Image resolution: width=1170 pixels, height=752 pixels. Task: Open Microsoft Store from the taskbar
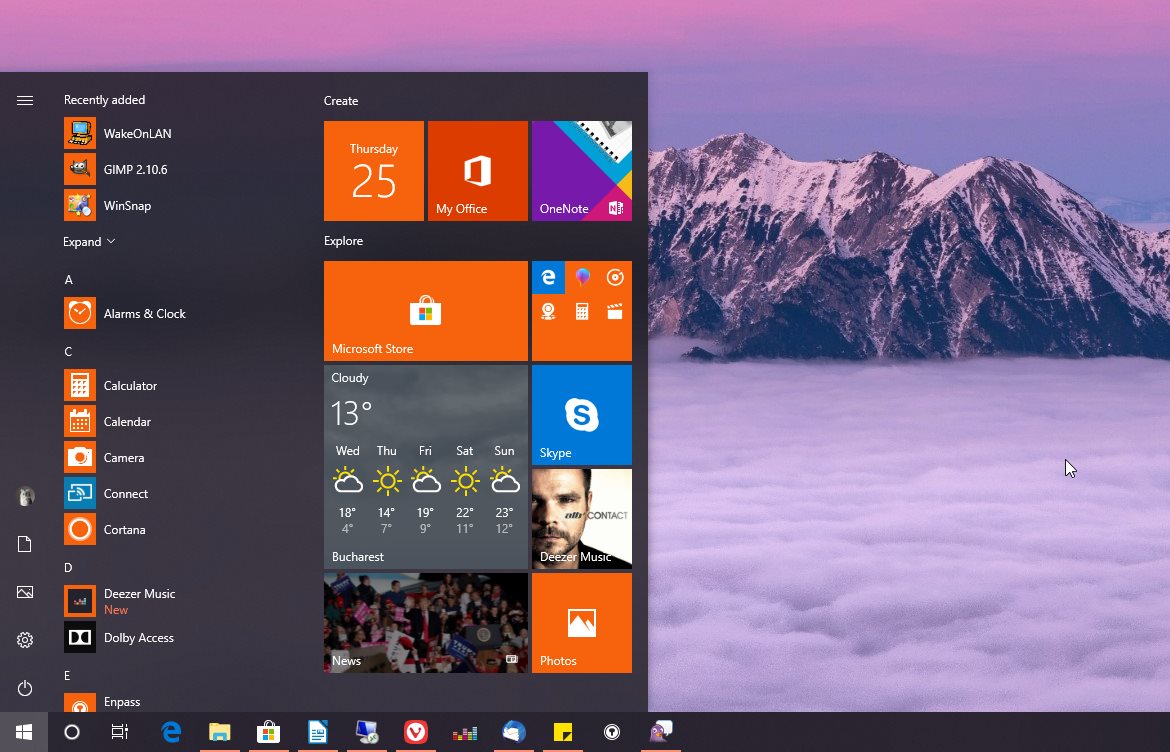(x=268, y=732)
